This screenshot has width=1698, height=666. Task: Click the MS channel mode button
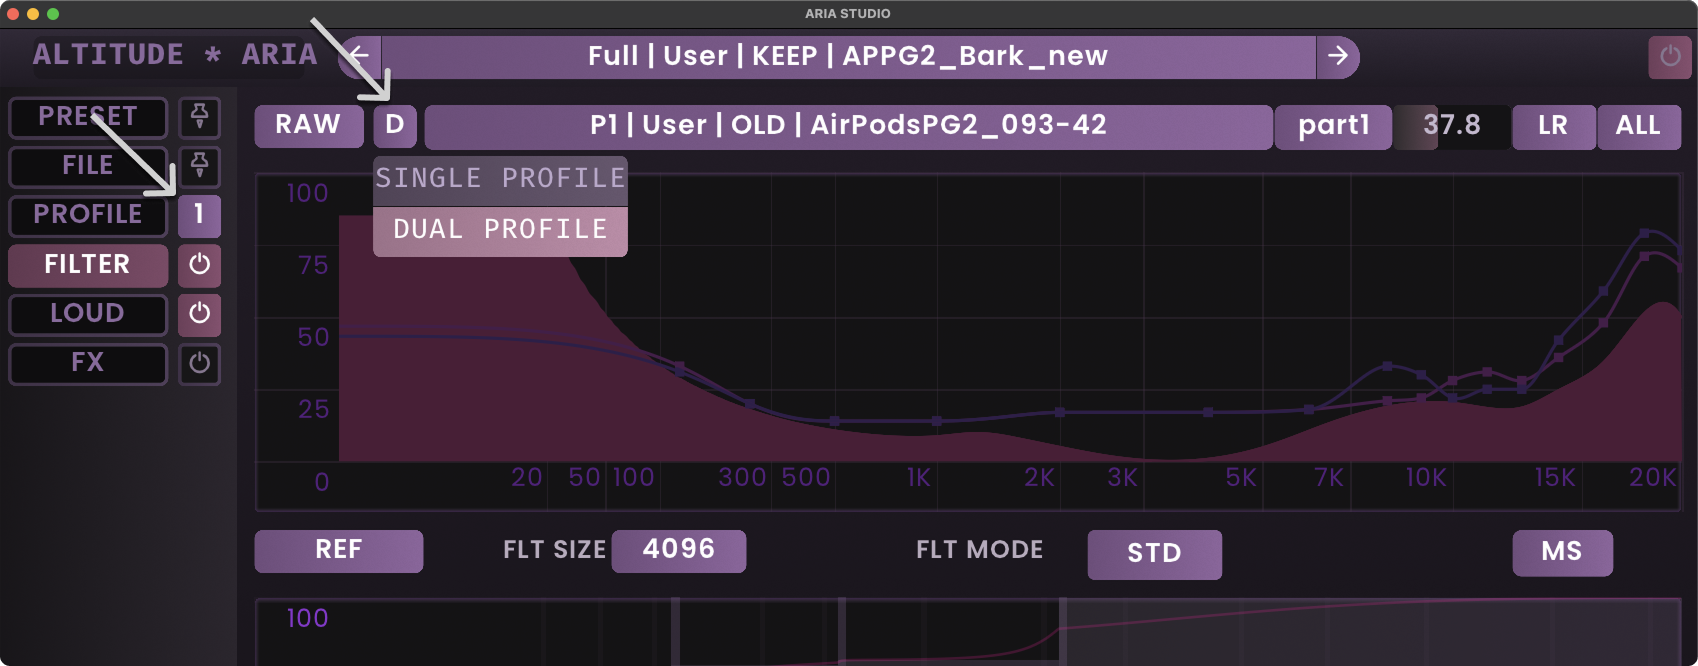[x=1561, y=553]
